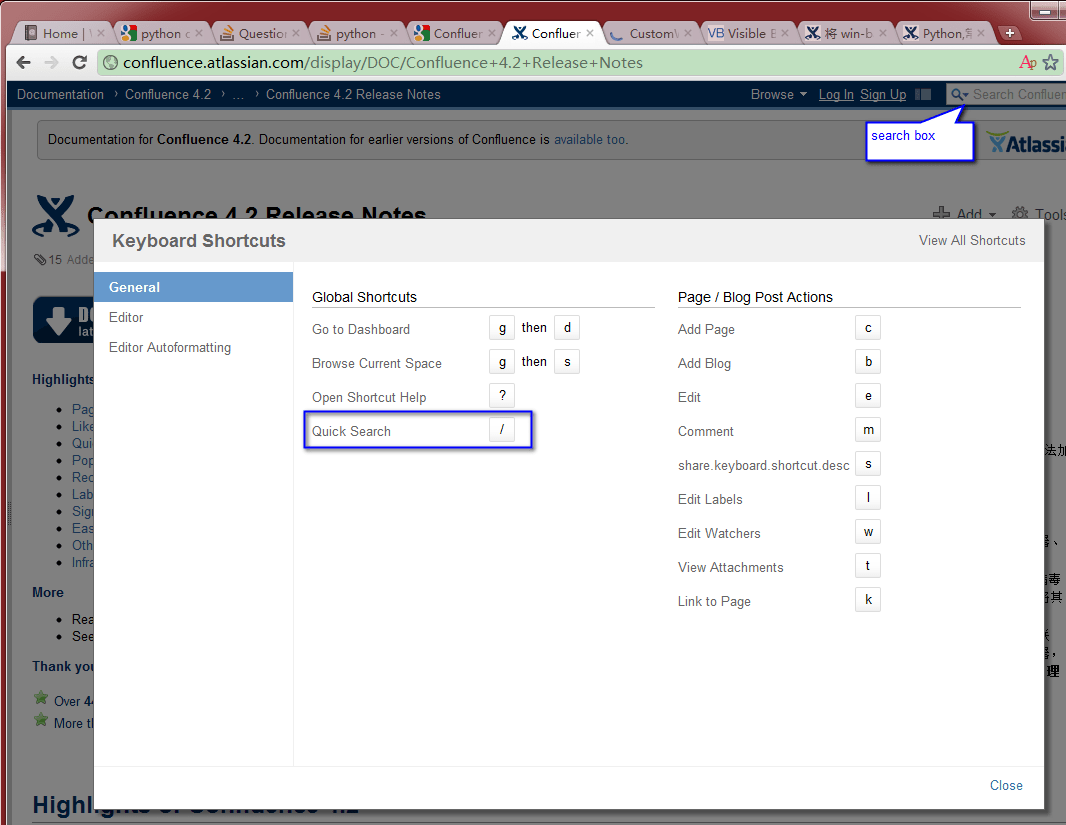Click the 'Edit Watchers' shortcut text
Viewport: 1066px width, 825px height.
pos(719,533)
